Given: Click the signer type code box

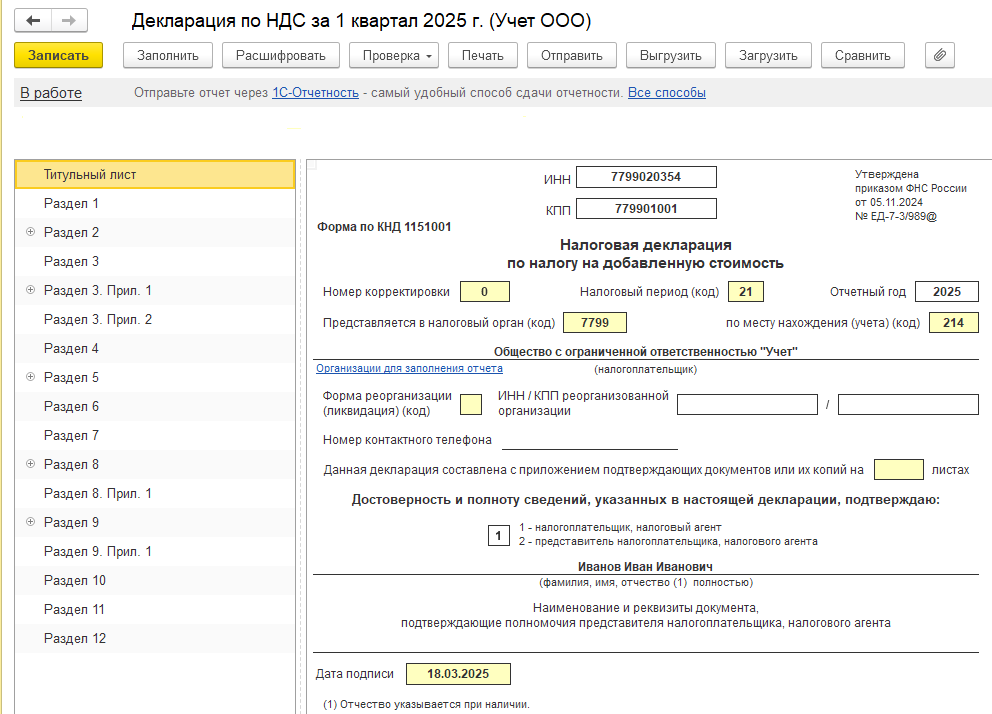Looking at the screenshot, I should point(499,535).
